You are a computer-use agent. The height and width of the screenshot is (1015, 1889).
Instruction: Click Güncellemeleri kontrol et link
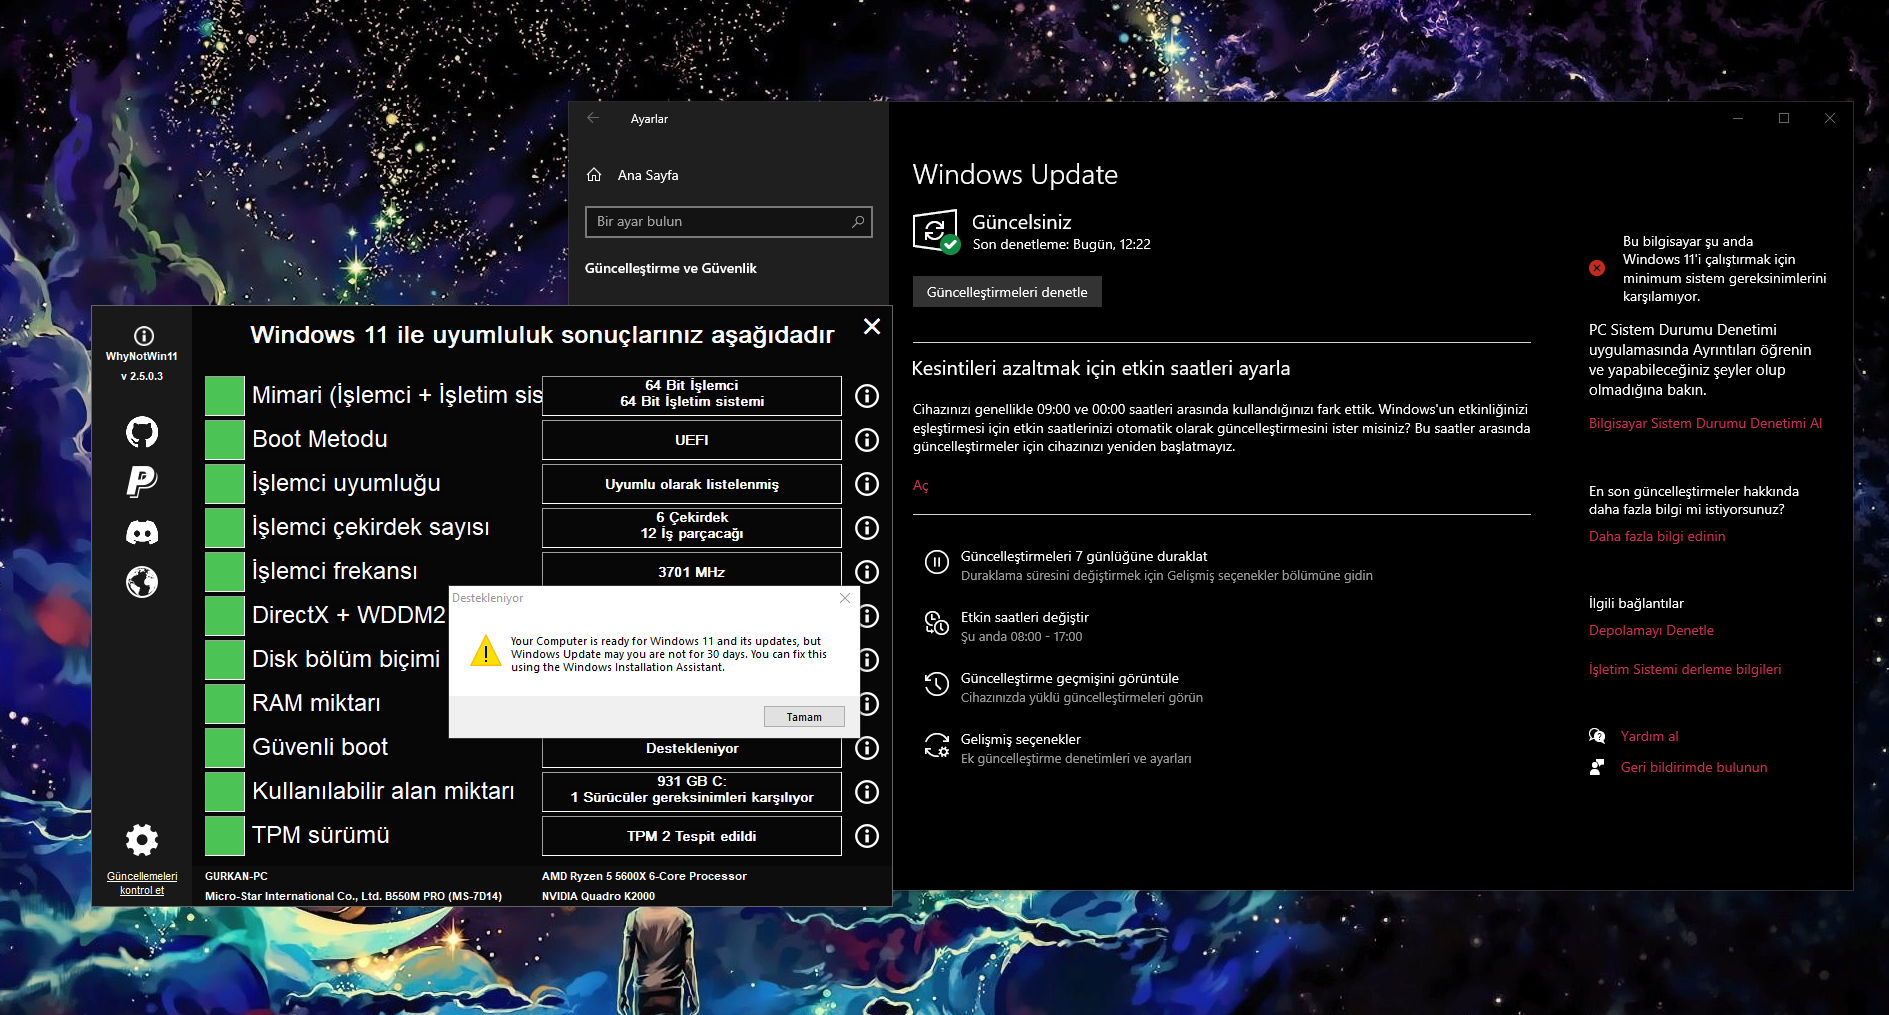point(142,883)
